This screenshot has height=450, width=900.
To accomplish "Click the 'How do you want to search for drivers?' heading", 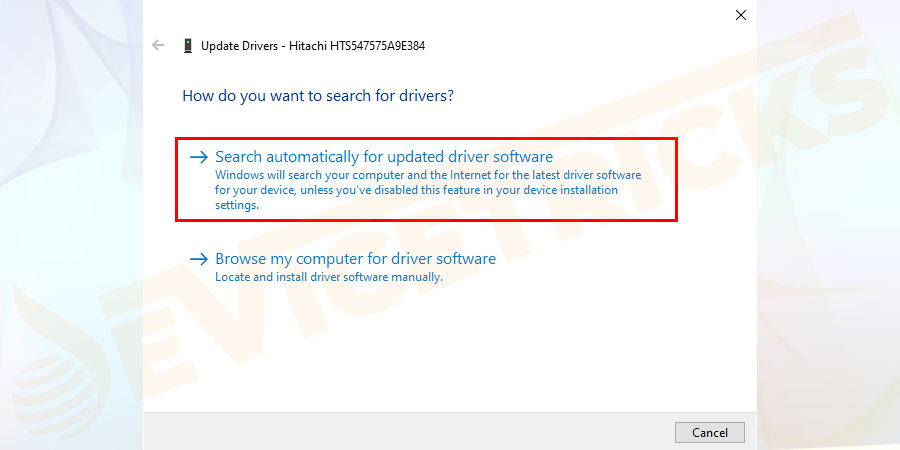I will (318, 95).
